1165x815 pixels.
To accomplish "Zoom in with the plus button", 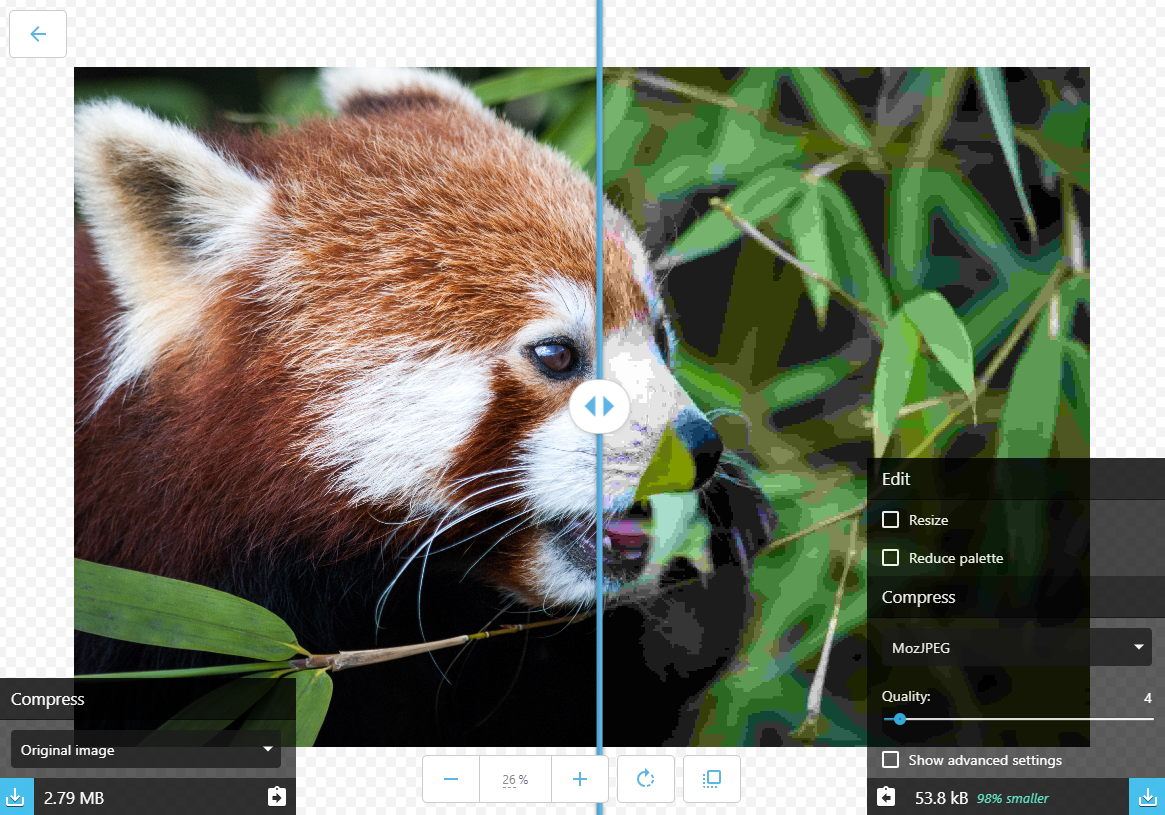I will pos(580,779).
